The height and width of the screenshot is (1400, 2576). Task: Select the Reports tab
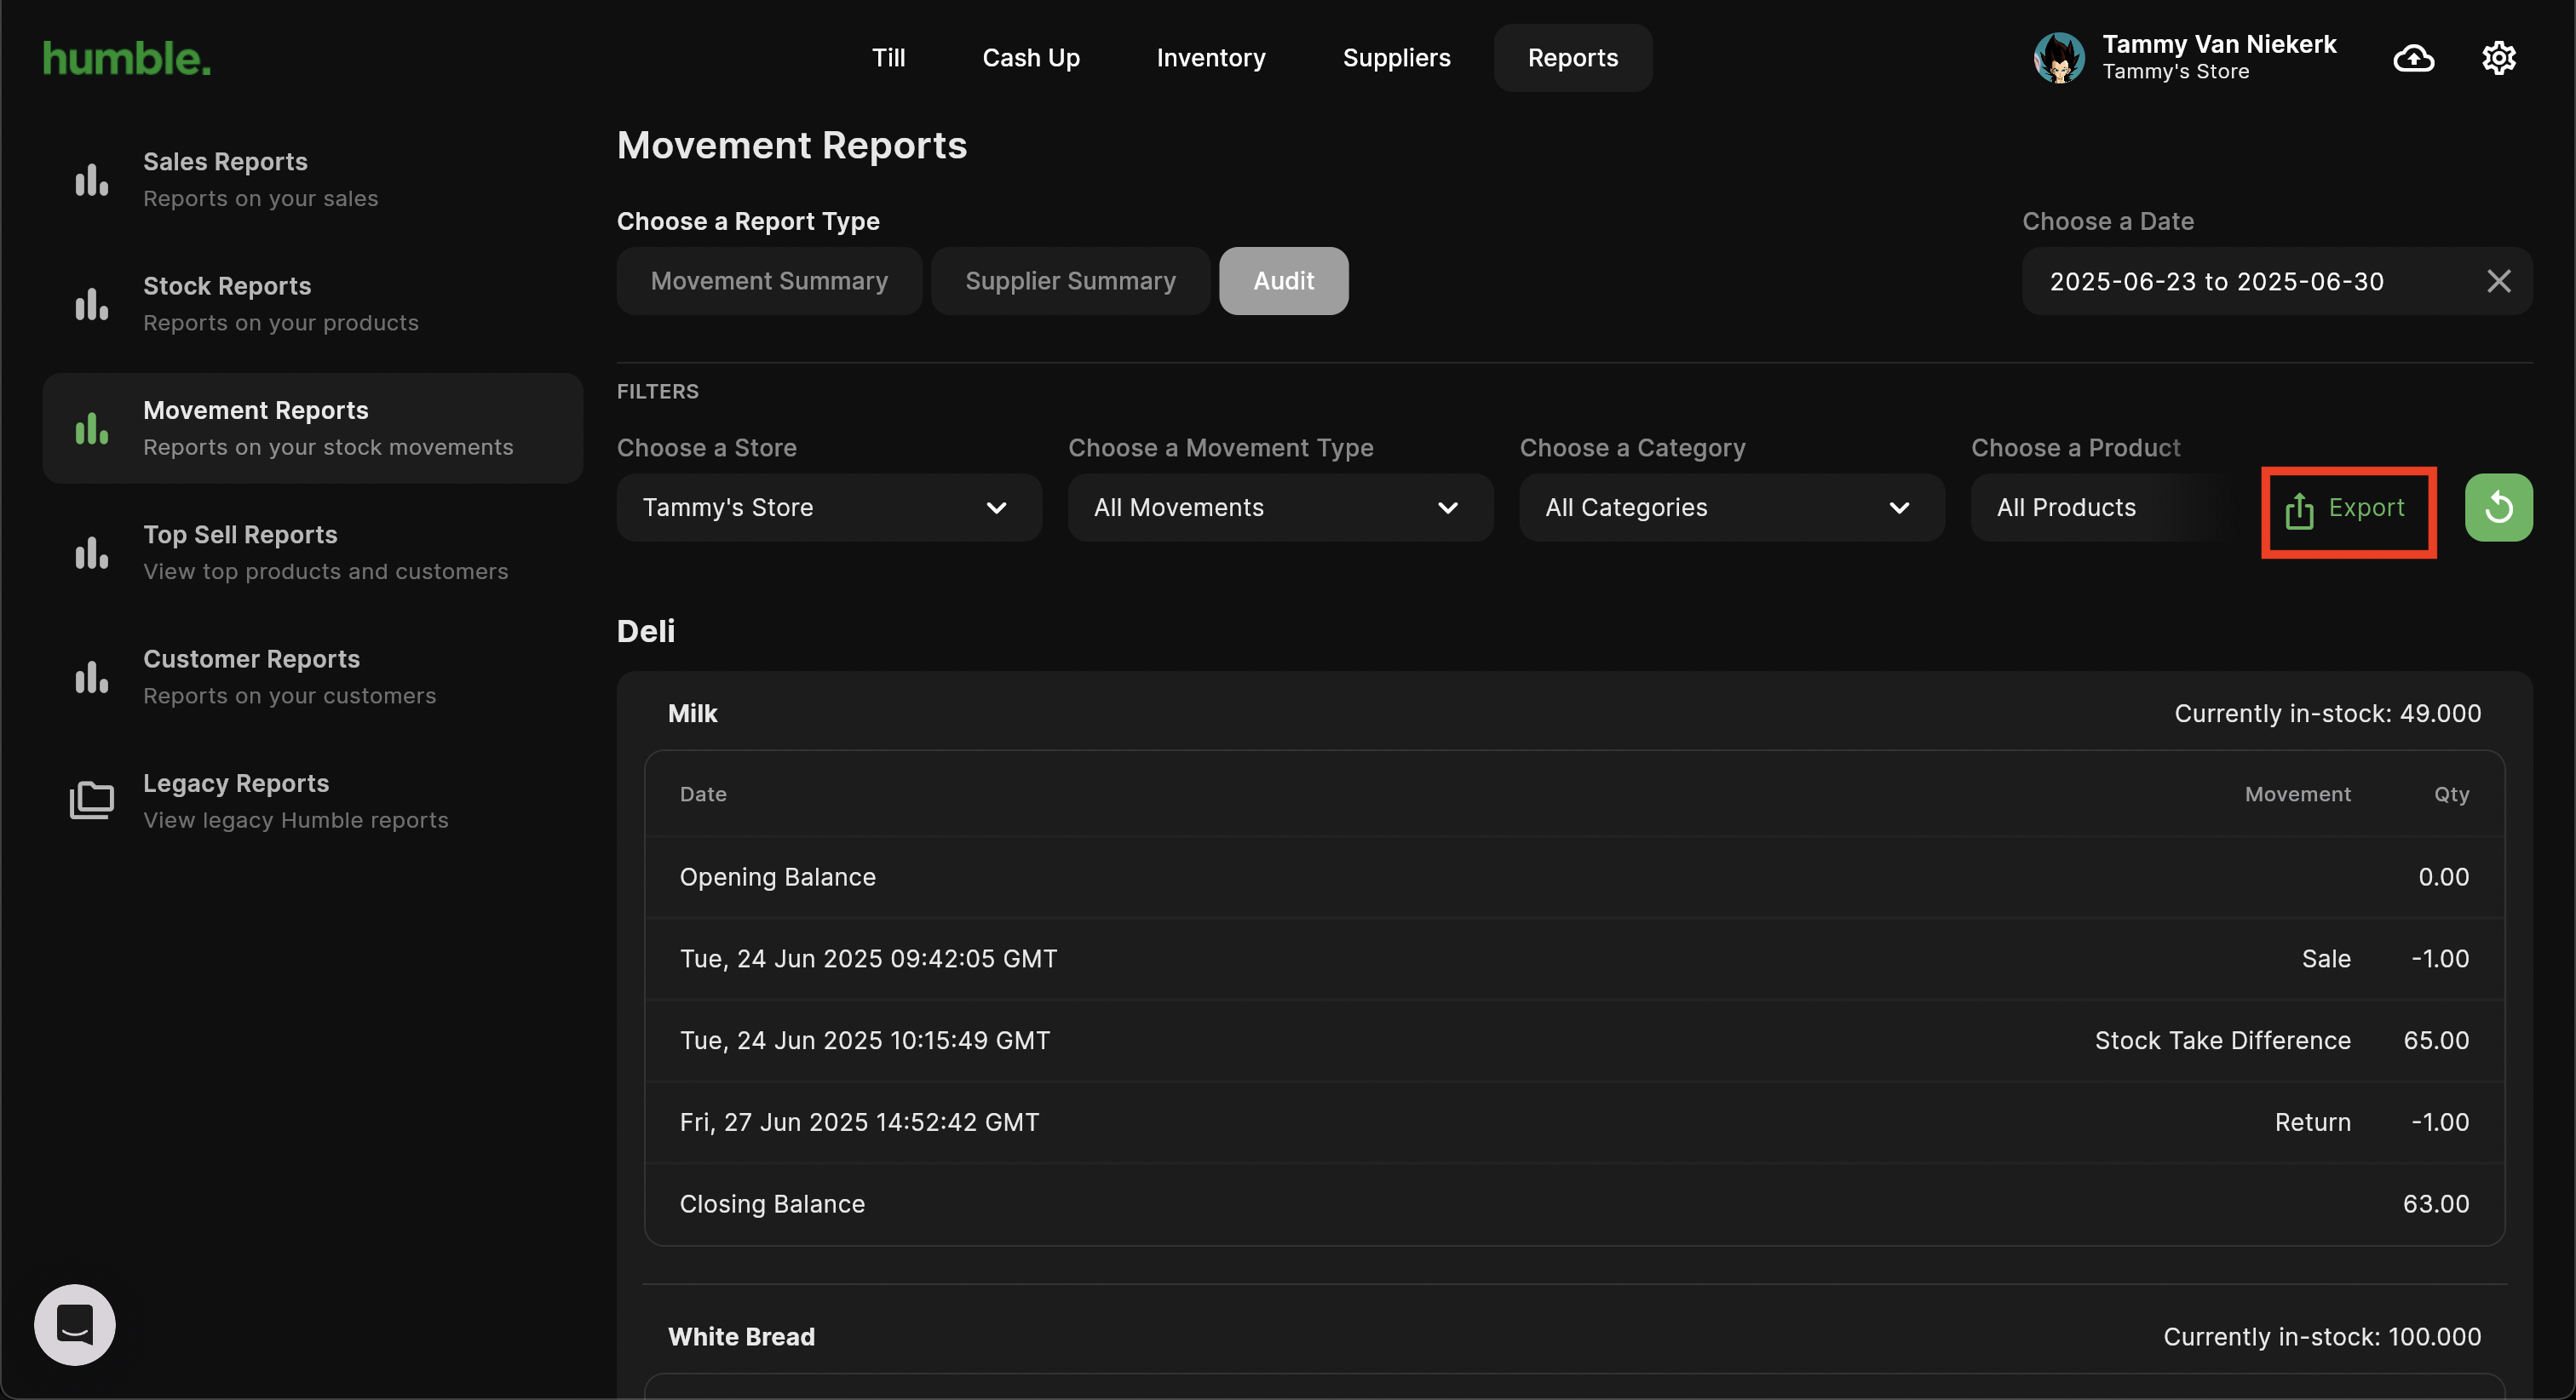[1573, 58]
